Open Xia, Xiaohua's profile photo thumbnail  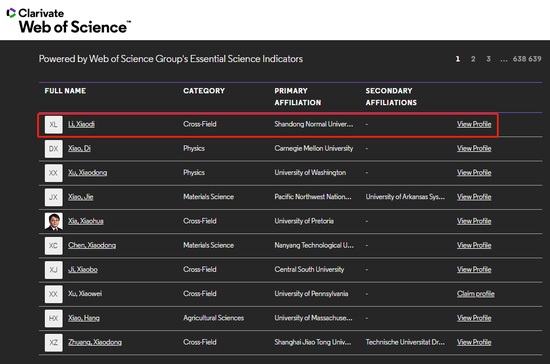(54, 221)
